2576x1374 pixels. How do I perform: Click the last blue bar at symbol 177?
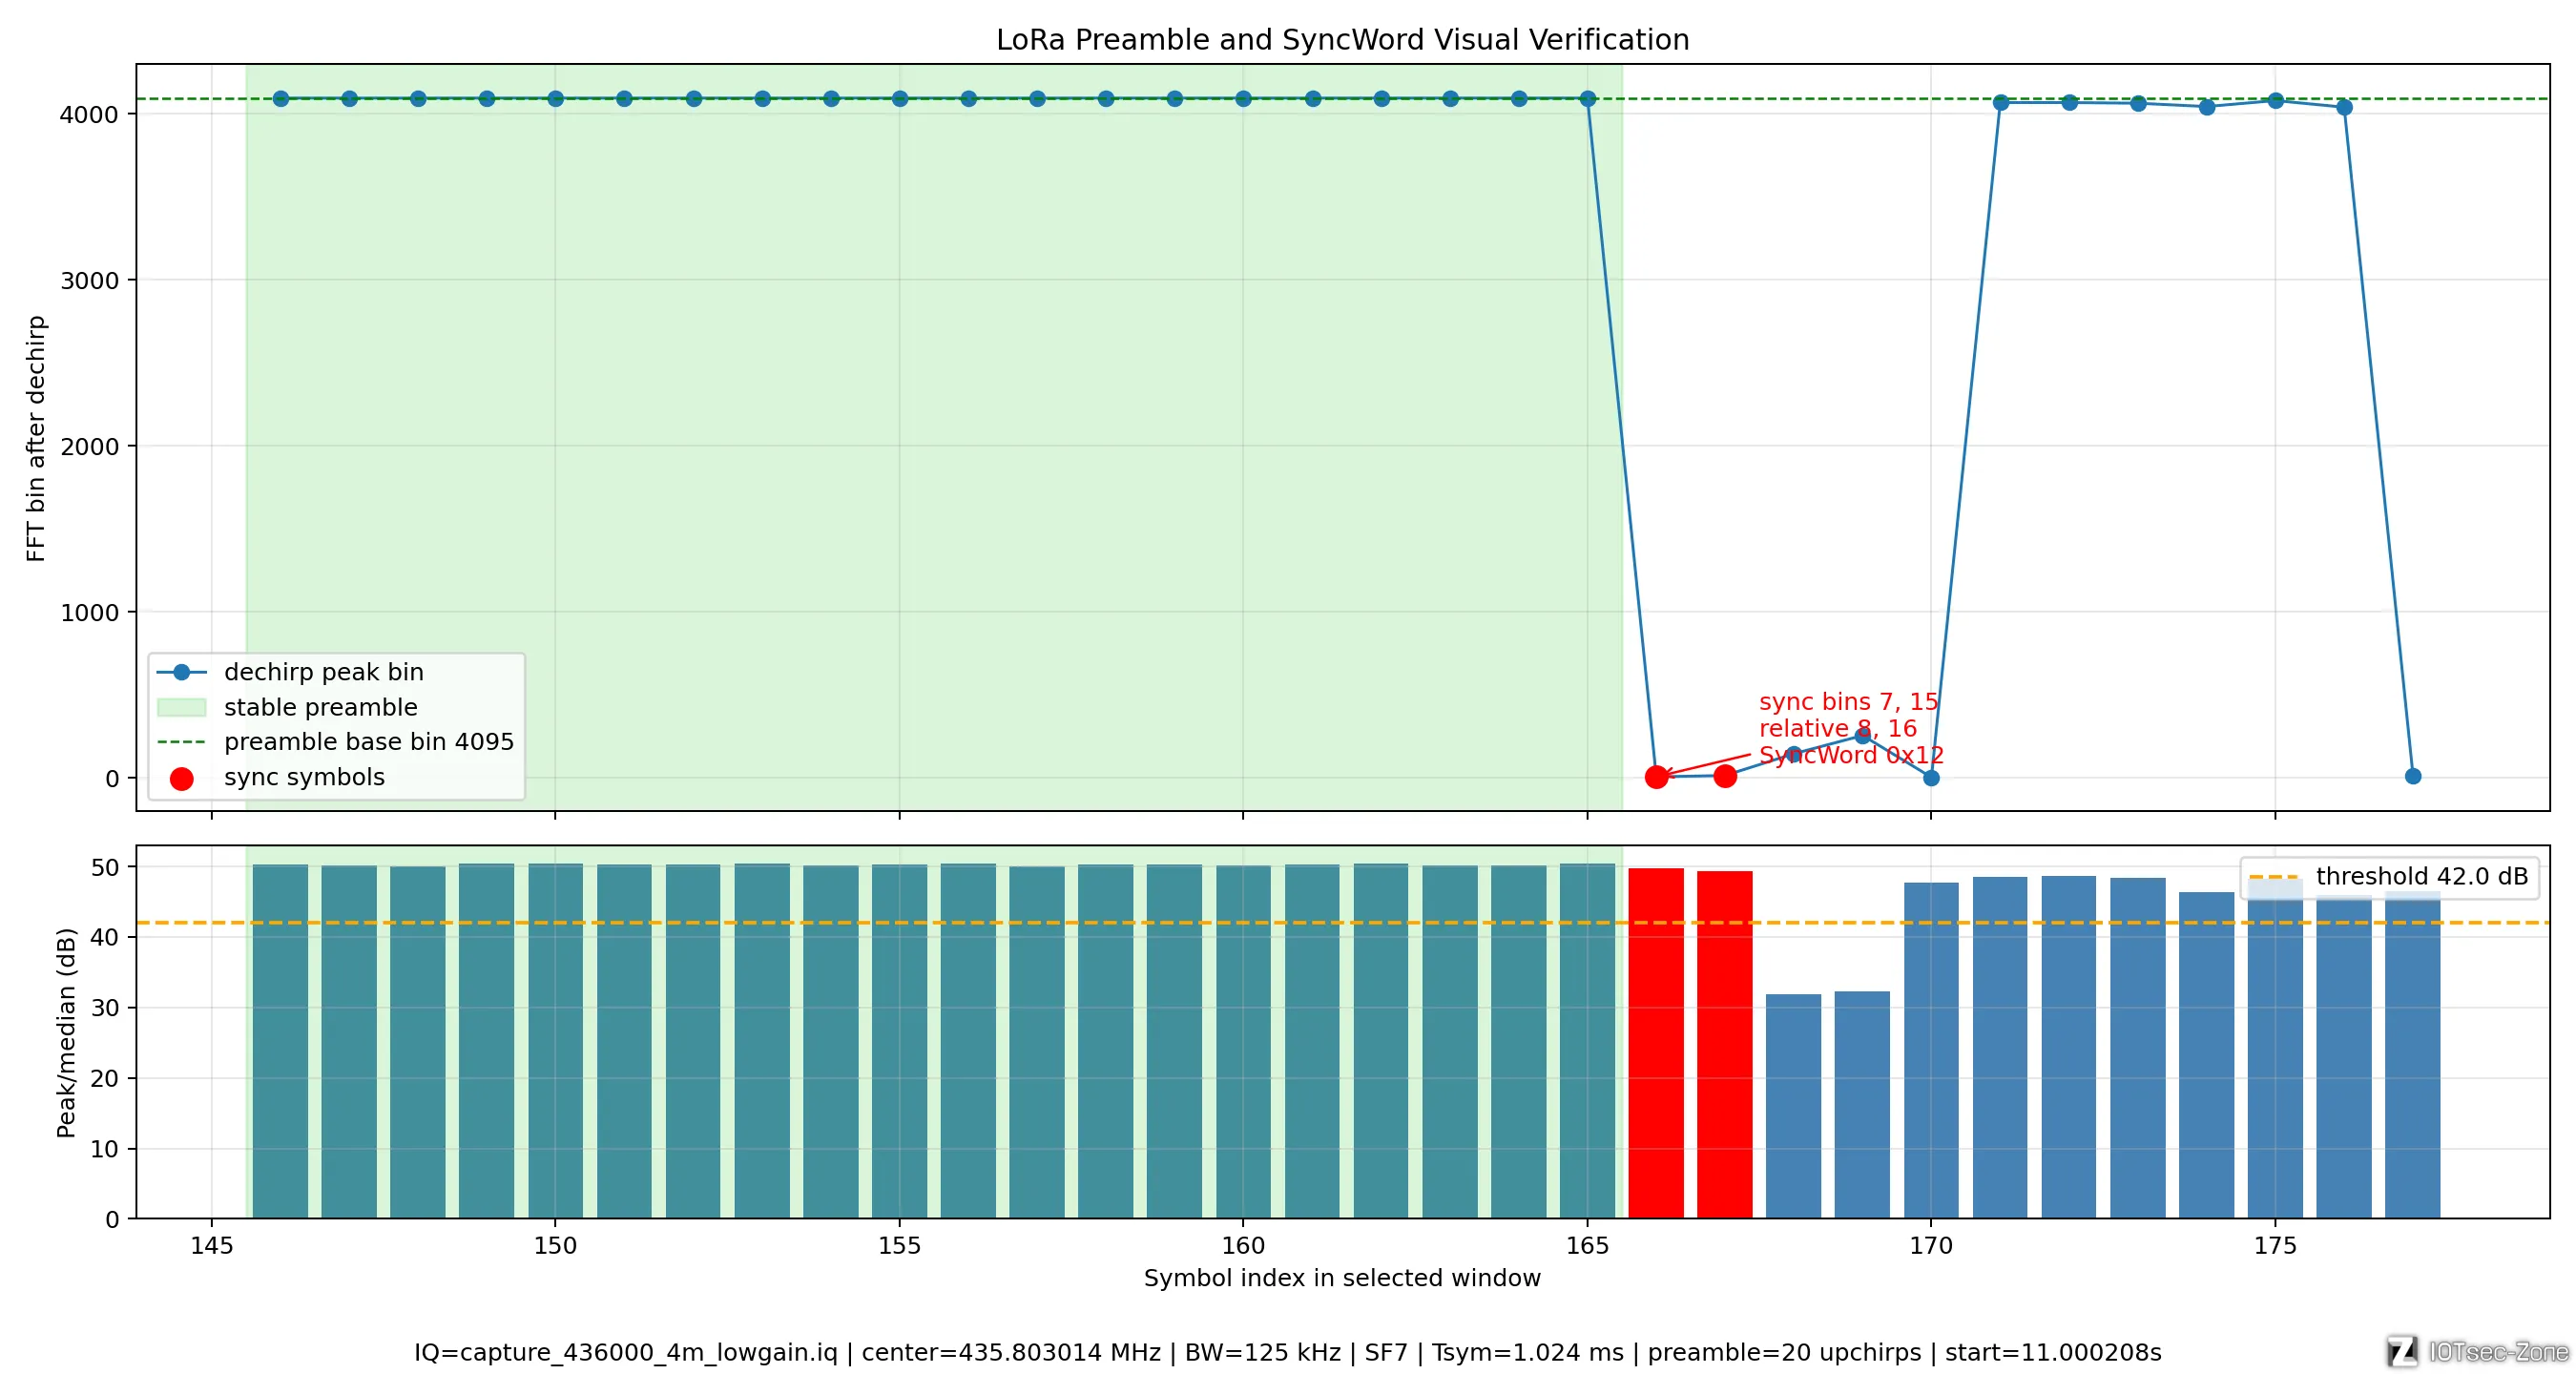pos(2413,1055)
